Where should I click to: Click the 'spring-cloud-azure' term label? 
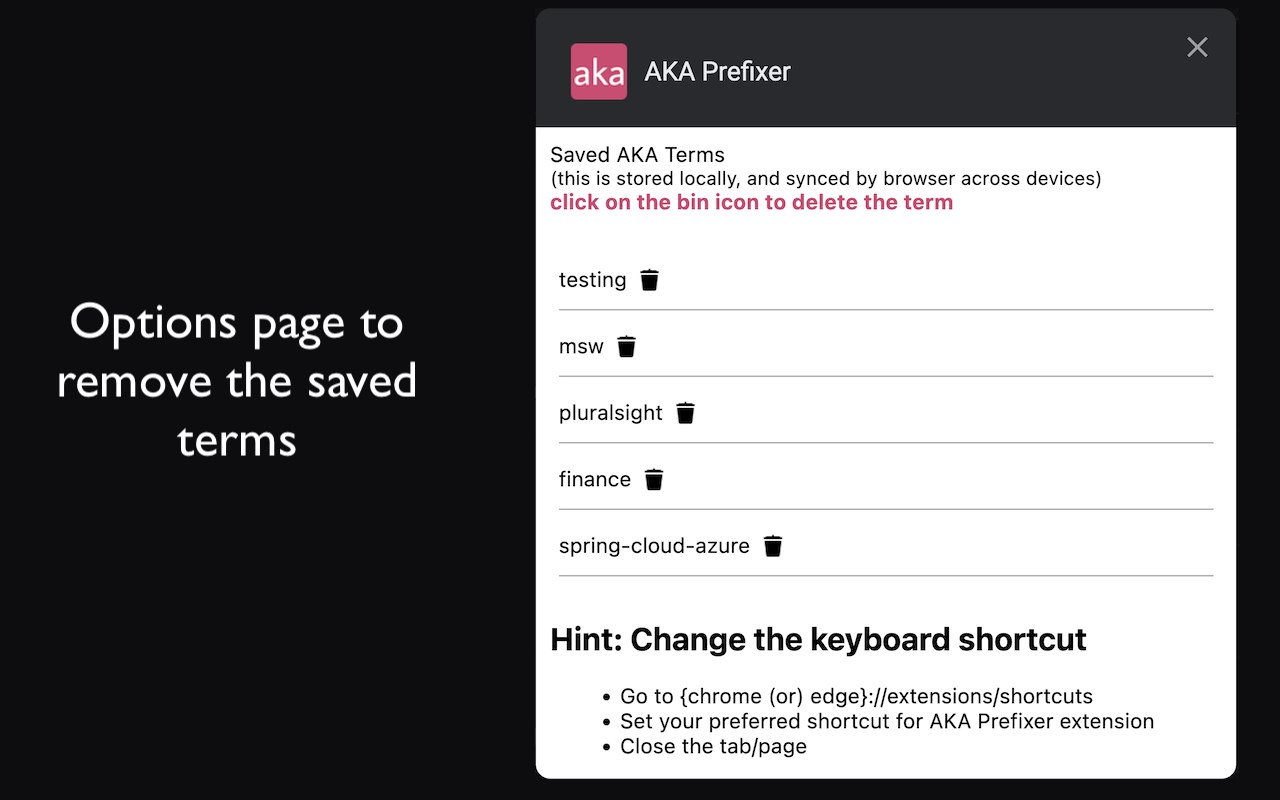point(654,546)
